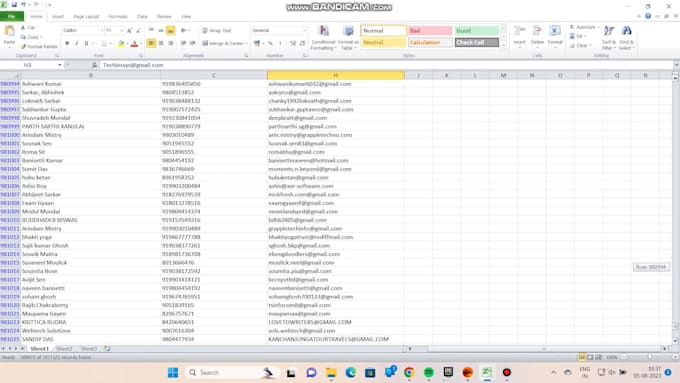Increase indent in Alignment group
The image size is (680, 383).
193,43
